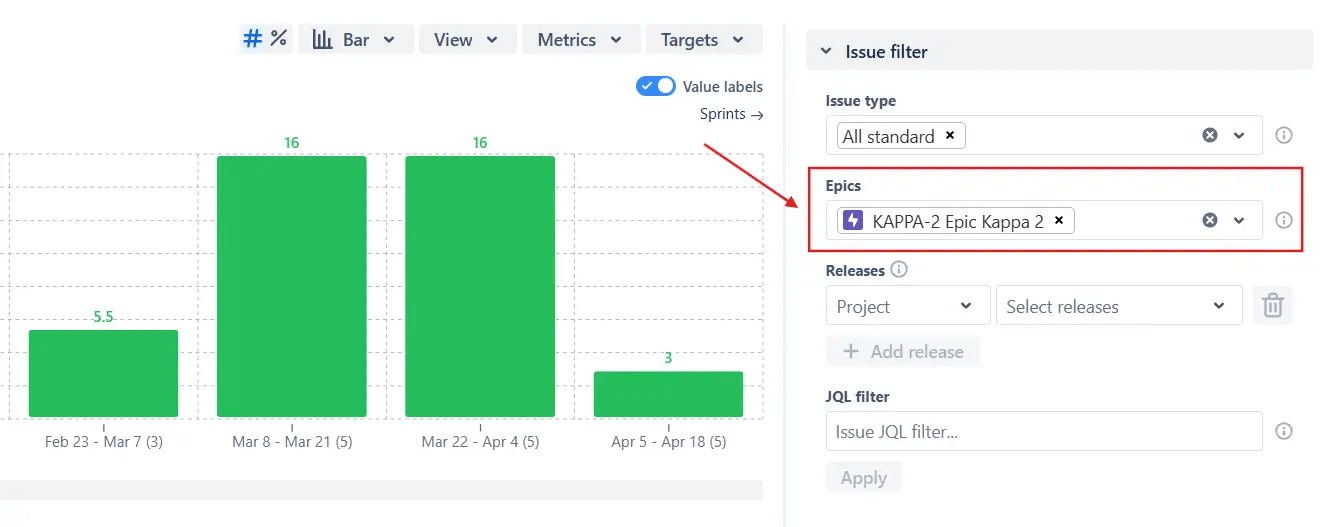This screenshot has height=527, width=1343.
Task: Open the View menu
Action: point(467,39)
